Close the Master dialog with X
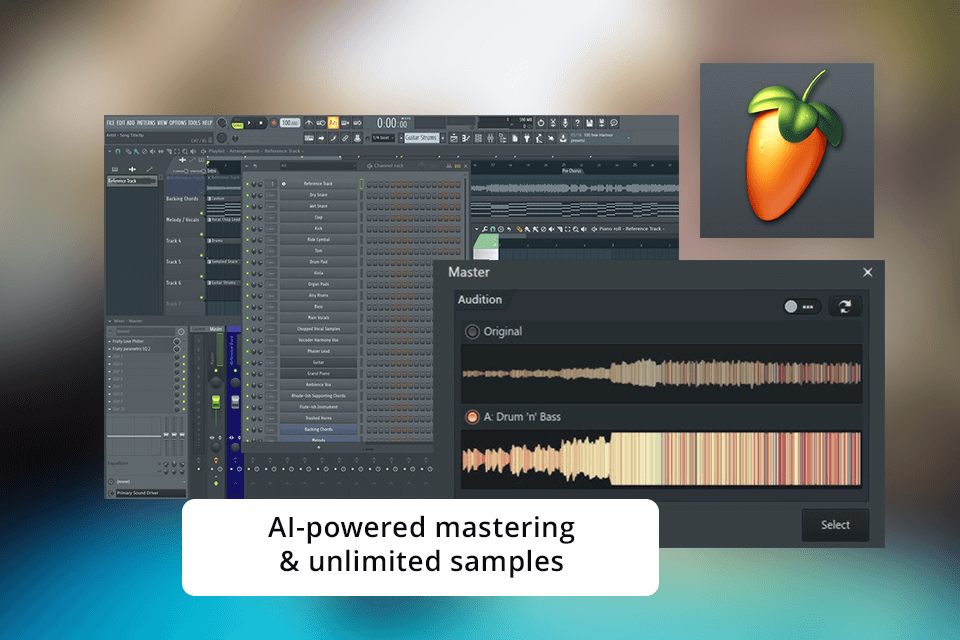960x640 pixels. point(868,272)
